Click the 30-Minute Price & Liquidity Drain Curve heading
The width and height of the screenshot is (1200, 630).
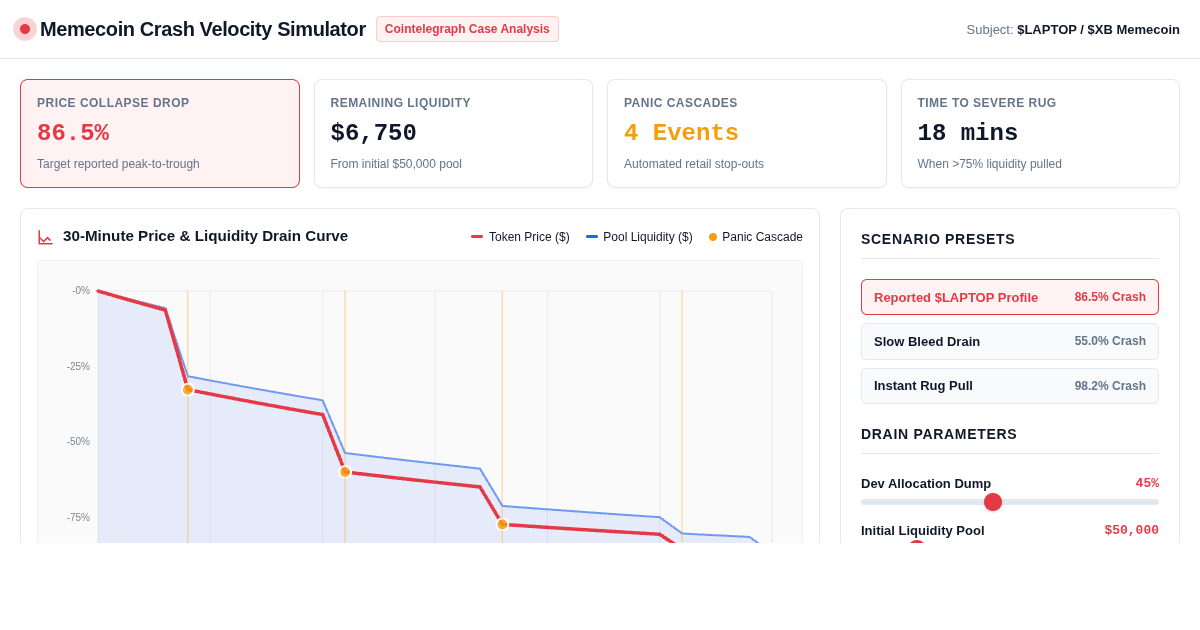[206, 236]
